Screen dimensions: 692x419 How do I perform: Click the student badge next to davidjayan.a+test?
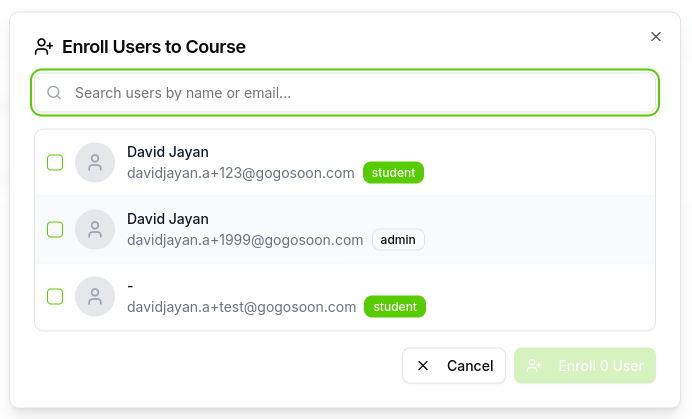(395, 307)
